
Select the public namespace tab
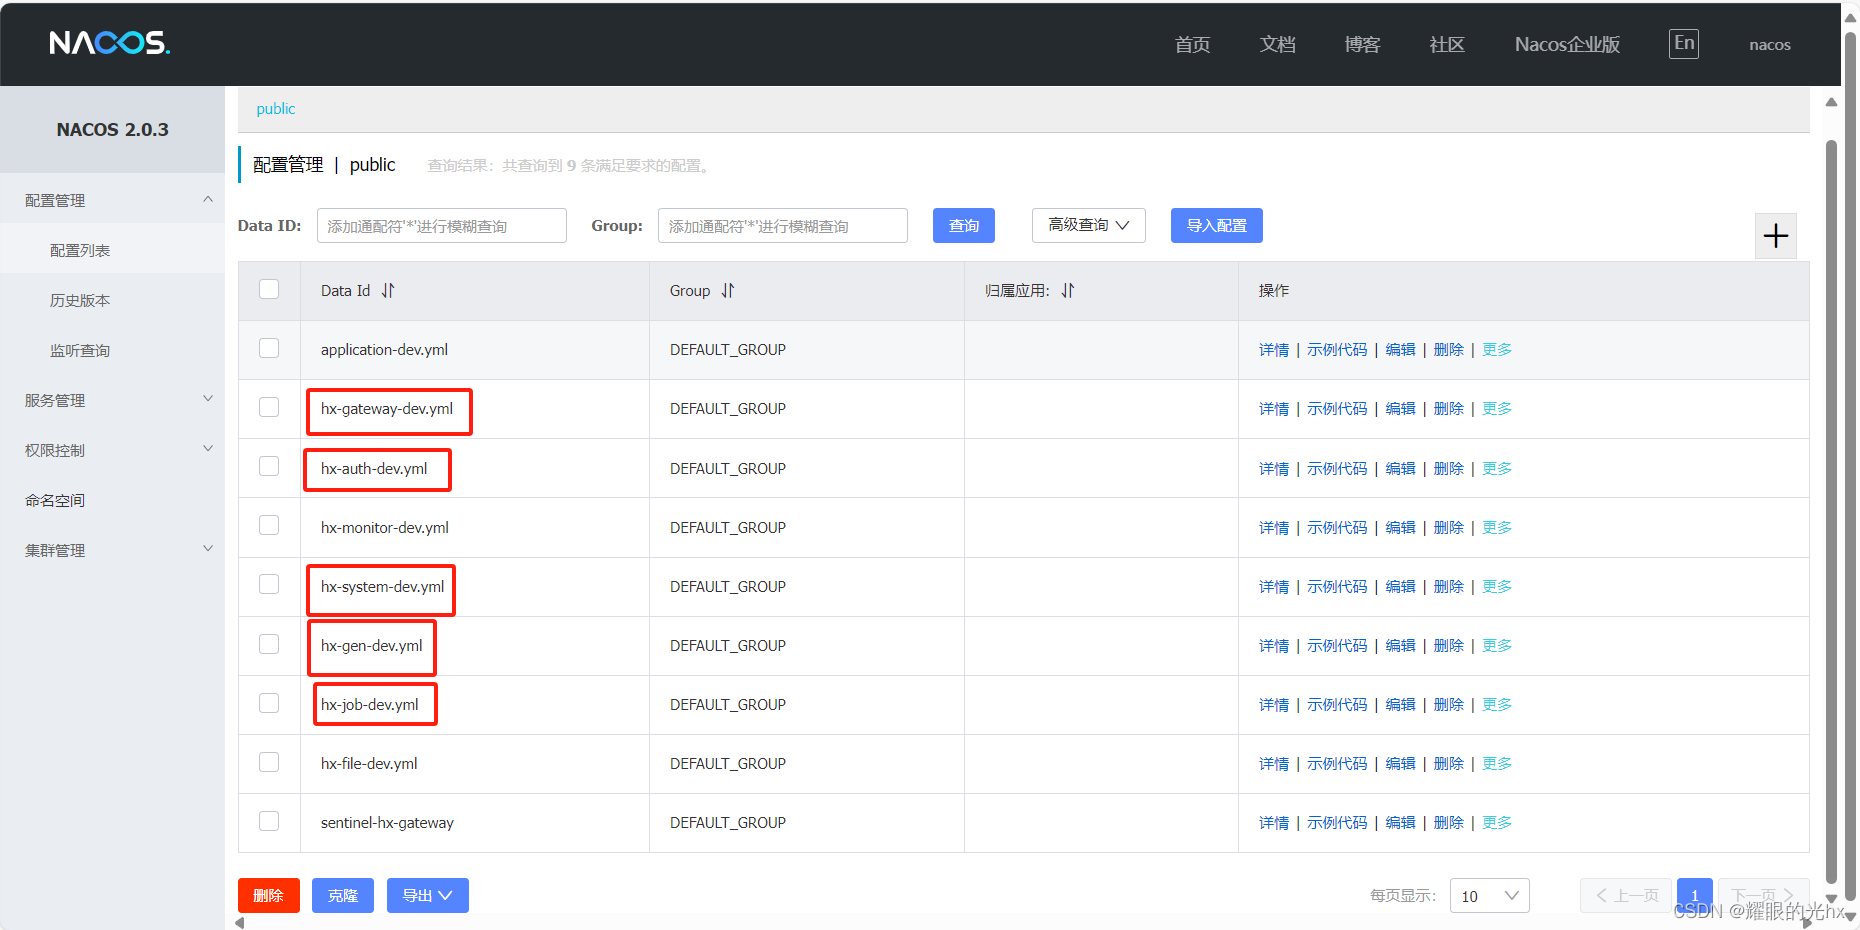[x=276, y=109]
